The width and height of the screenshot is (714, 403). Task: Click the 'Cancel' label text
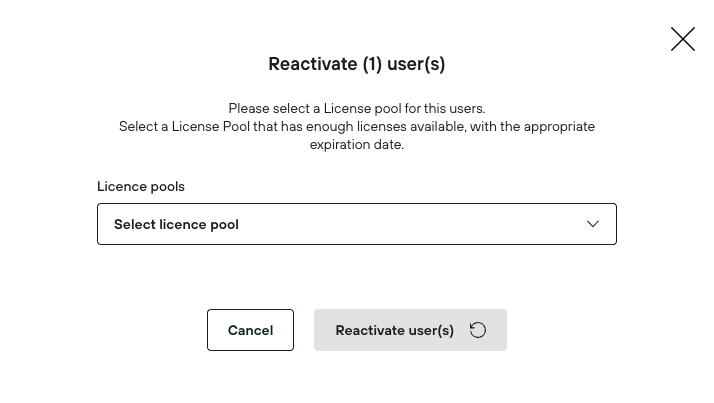tap(250, 330)
